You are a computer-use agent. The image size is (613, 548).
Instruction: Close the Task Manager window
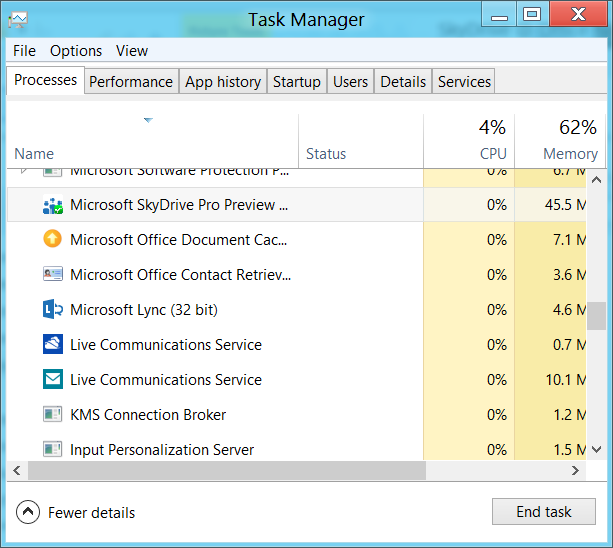578,15
